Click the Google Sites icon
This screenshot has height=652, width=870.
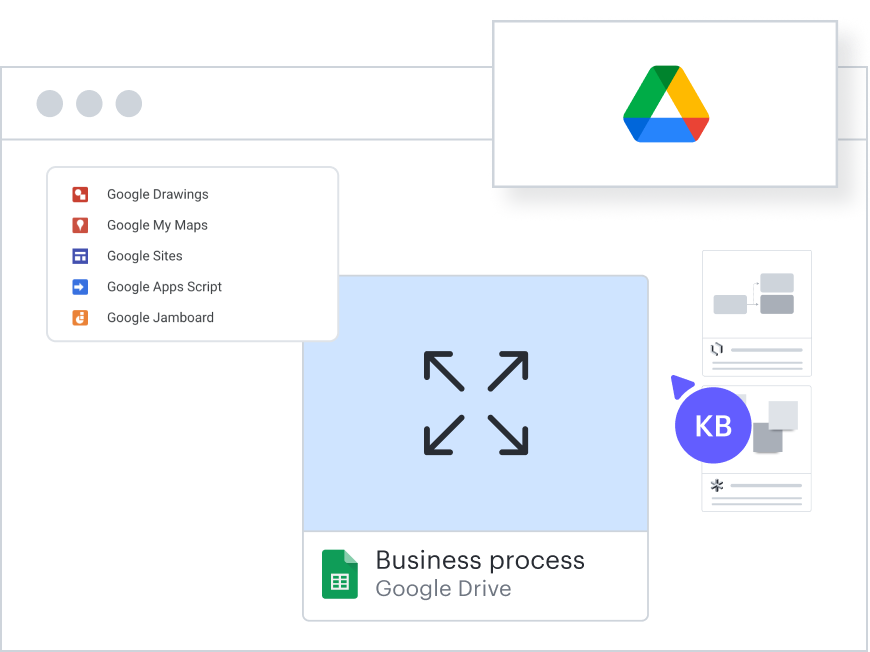pyautogui.click(x=80, y=256)
